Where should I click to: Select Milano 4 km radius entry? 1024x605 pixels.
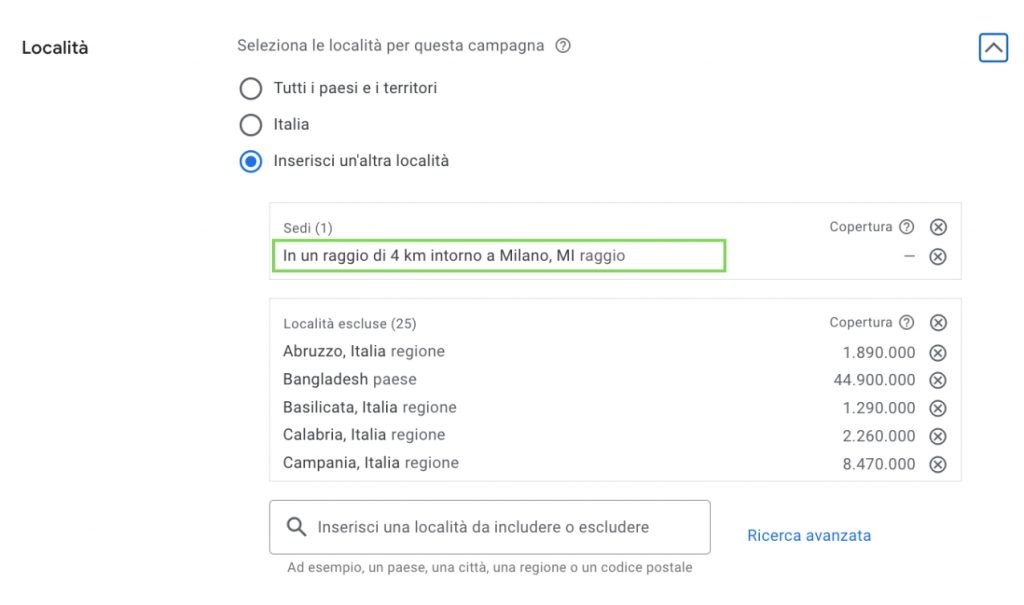(499, 255)
